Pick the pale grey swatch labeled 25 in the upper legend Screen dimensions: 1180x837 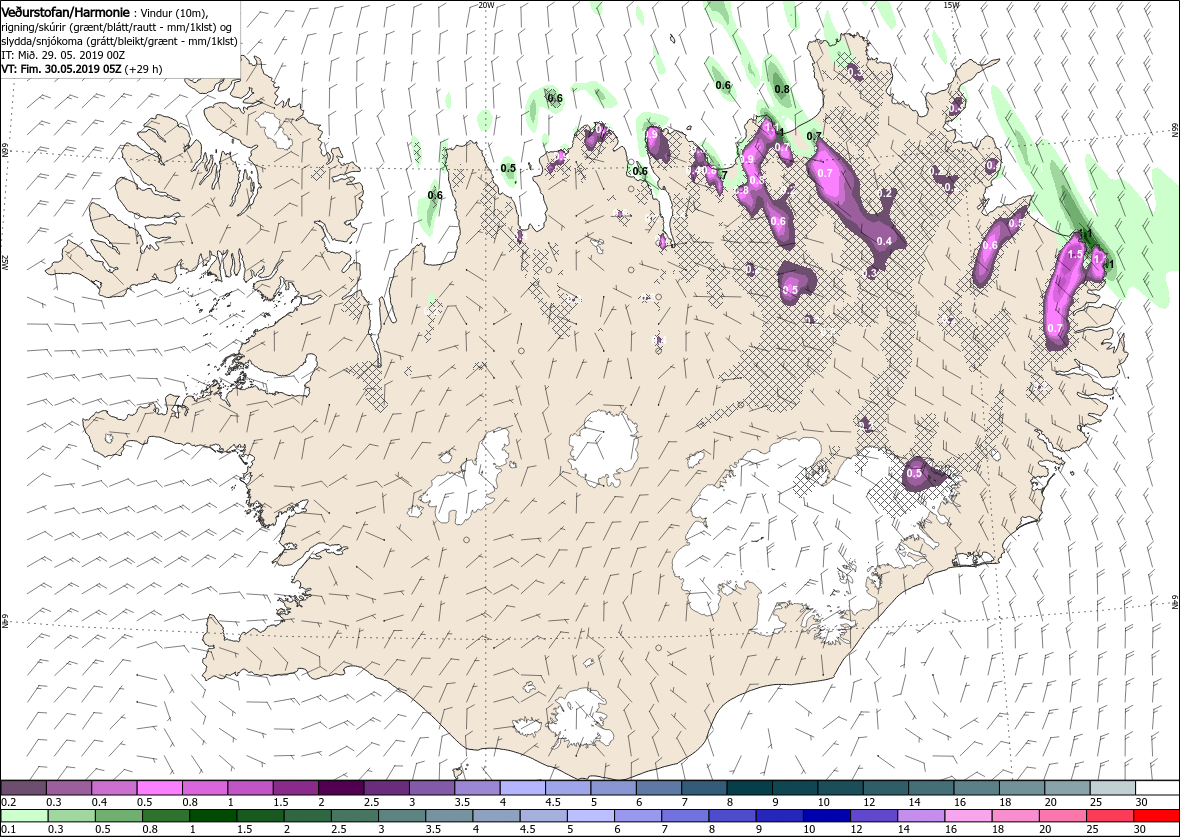pyautogui.click(x=1112, y=788)
